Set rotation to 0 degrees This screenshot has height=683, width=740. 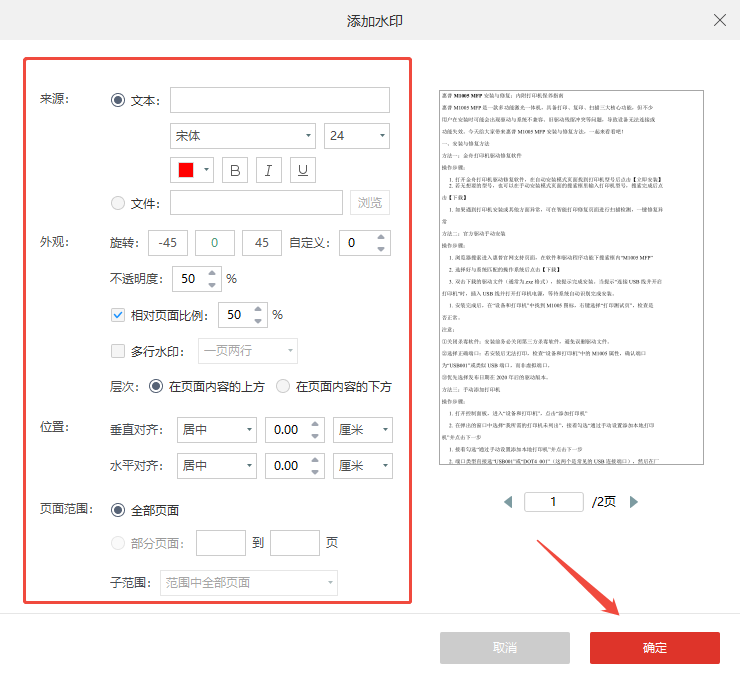215,243
